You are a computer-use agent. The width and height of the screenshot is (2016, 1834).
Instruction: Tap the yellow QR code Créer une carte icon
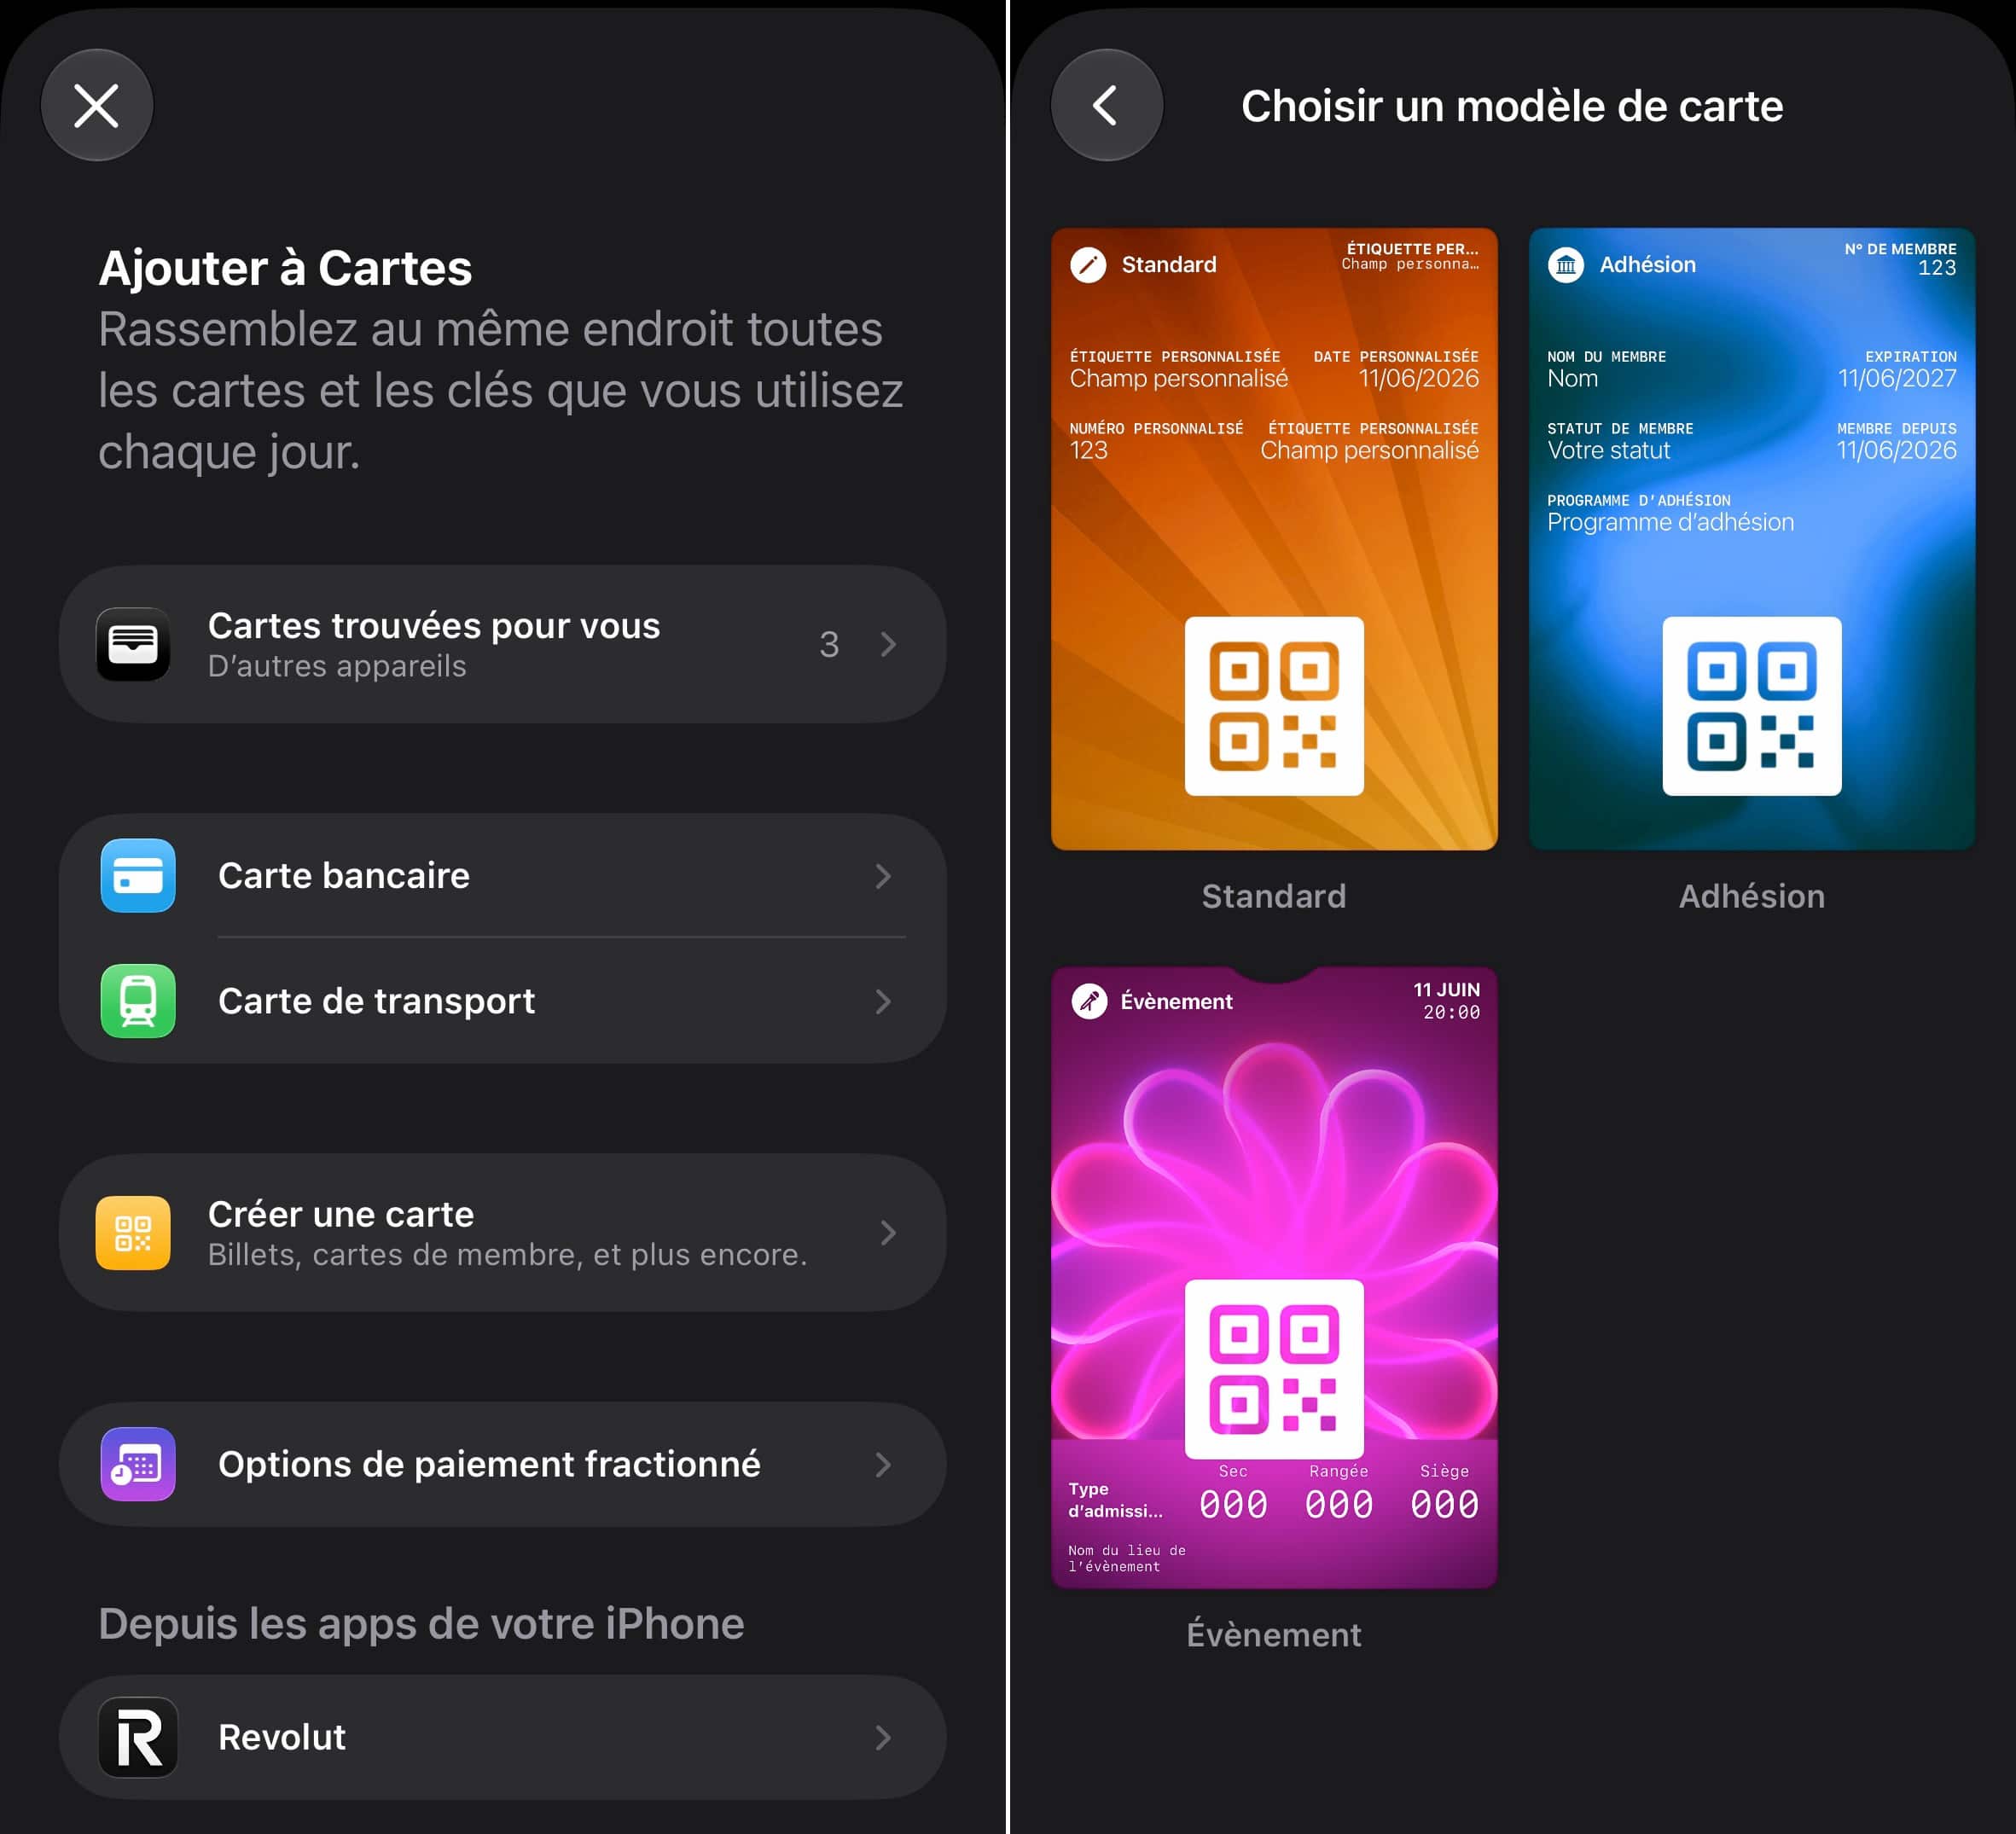pos(133,1233)
